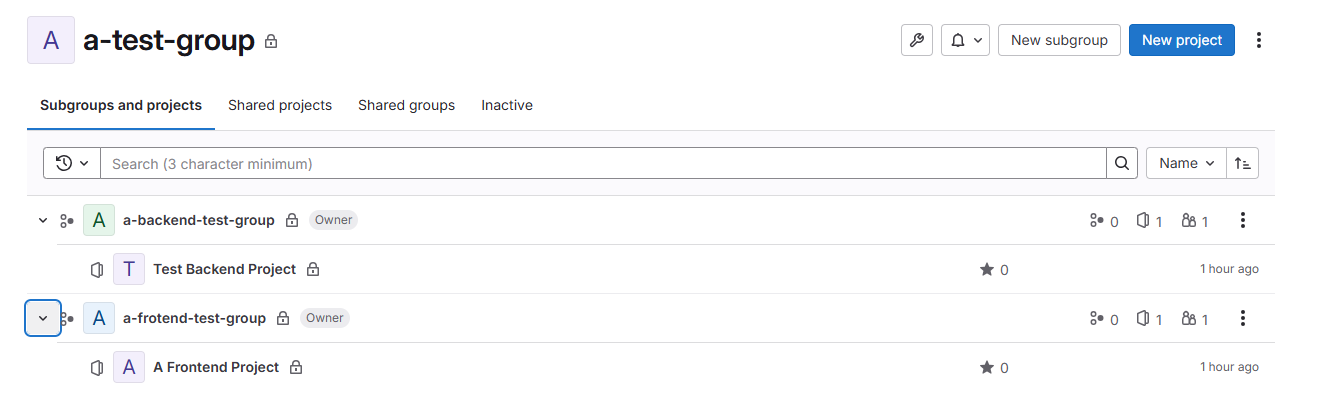Viewport: 1333px width, 418px height.
Task: Open the Name sort dropdown
Action: [x=1186, y=163]
